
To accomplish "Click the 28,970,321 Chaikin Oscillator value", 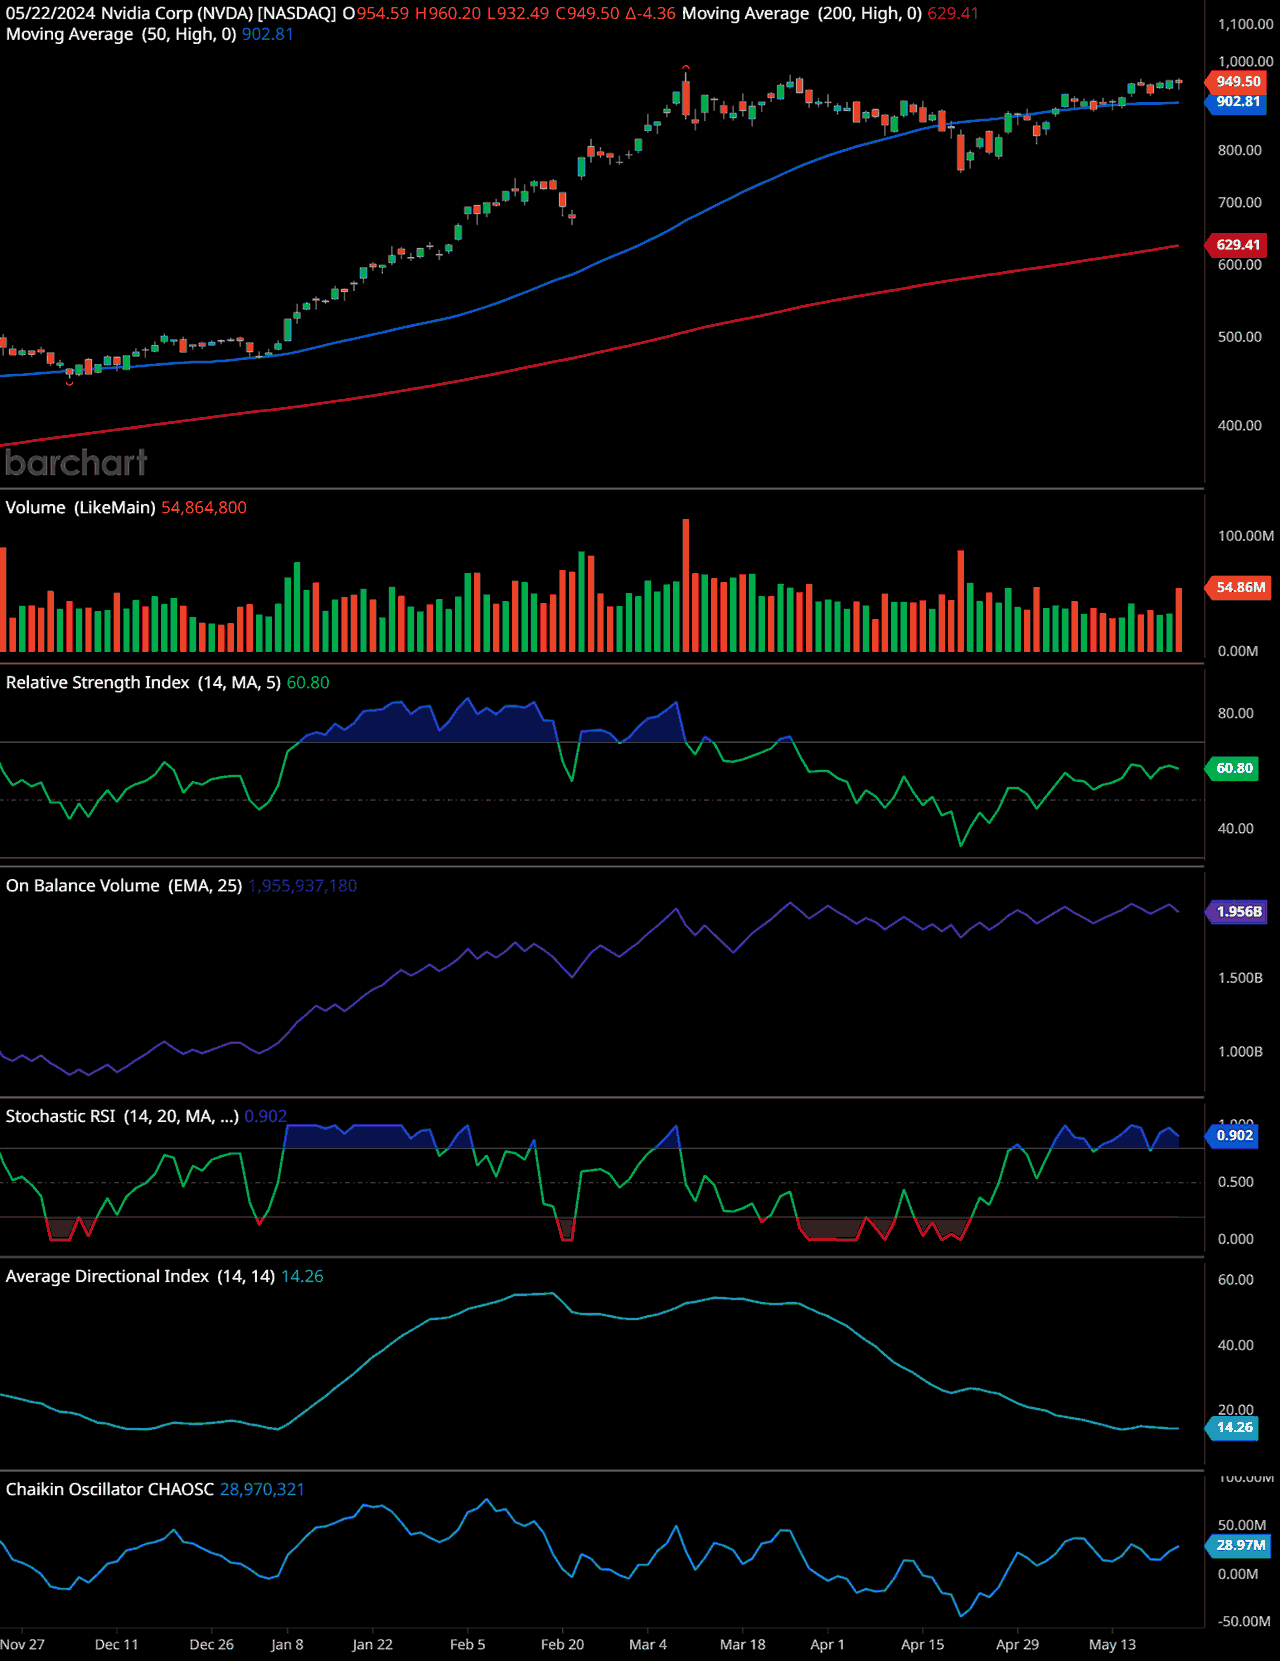I will [x=262, y=1489].
